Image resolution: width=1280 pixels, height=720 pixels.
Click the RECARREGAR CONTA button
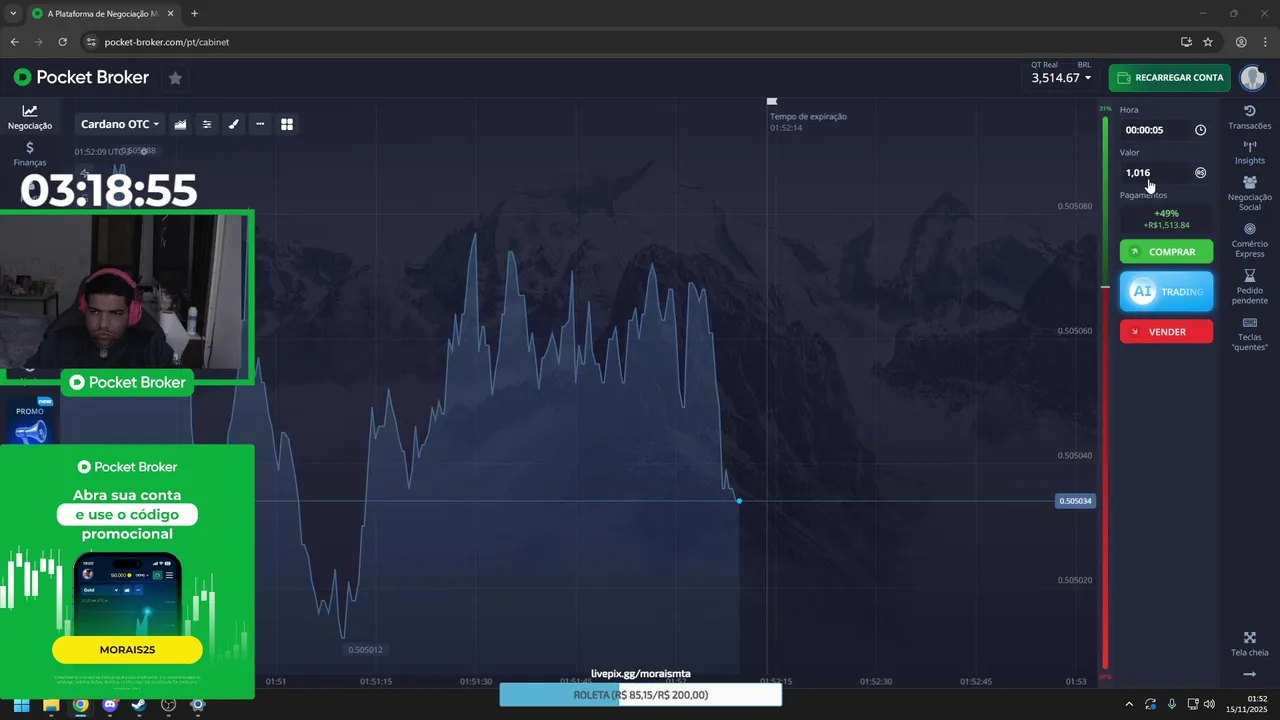point(1170,78)
